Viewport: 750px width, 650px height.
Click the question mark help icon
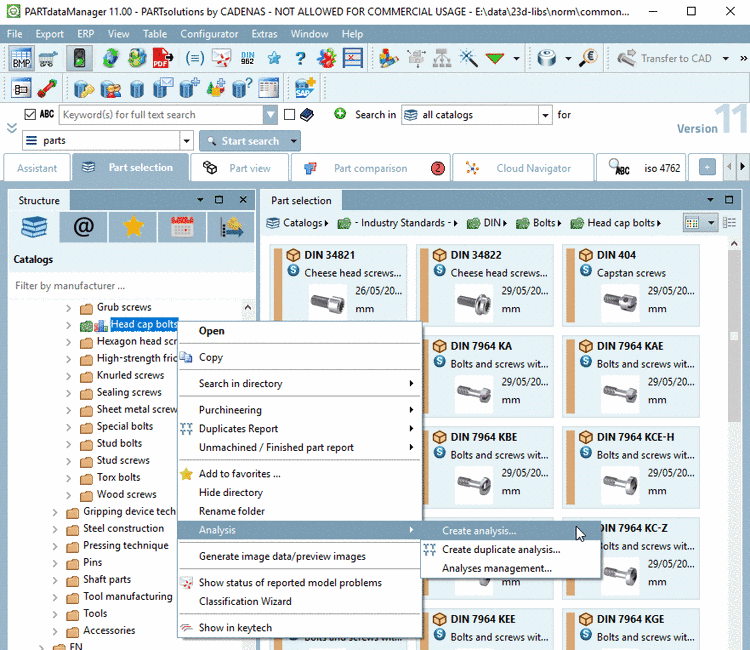(300, 58)
